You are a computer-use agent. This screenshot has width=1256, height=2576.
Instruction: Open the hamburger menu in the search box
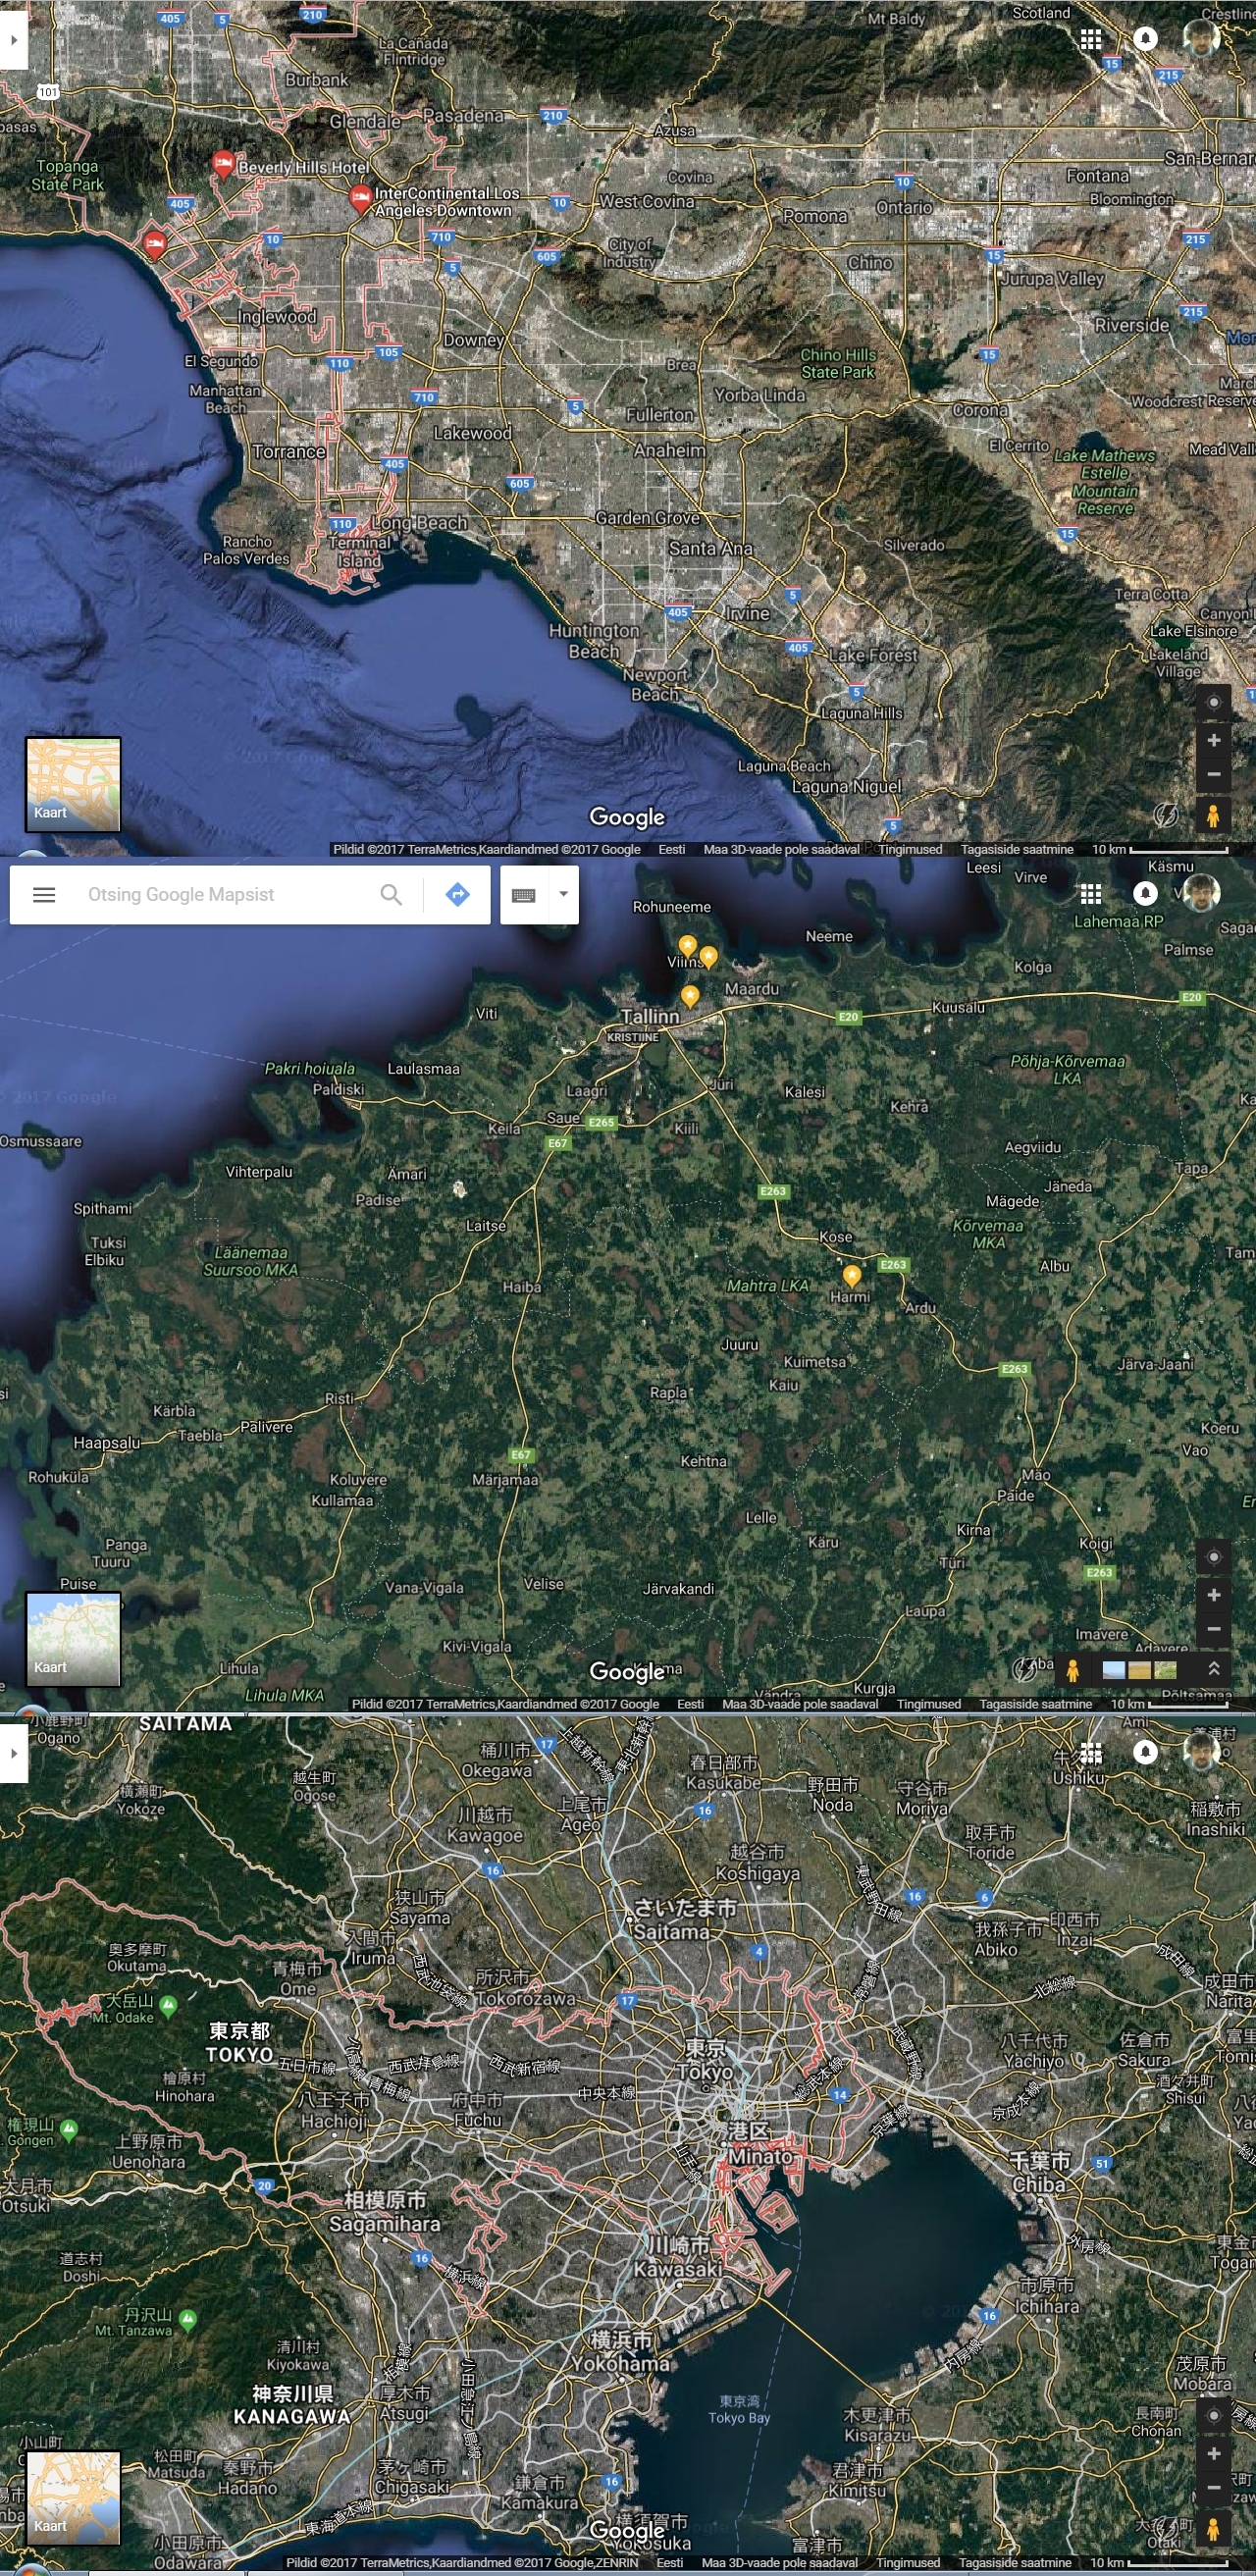click(x=44, y=895)
